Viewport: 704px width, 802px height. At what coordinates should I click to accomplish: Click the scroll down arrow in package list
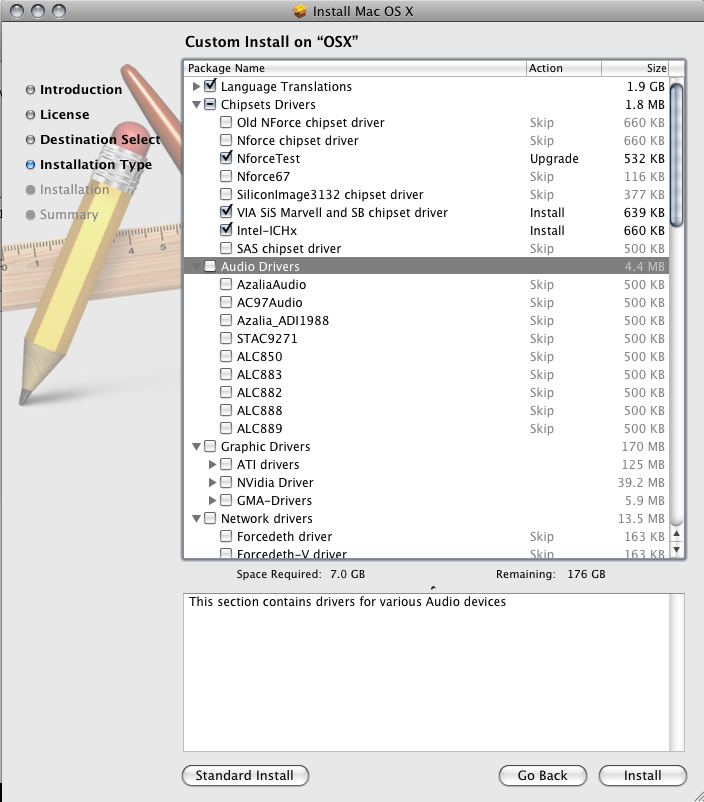pos(677,549)
